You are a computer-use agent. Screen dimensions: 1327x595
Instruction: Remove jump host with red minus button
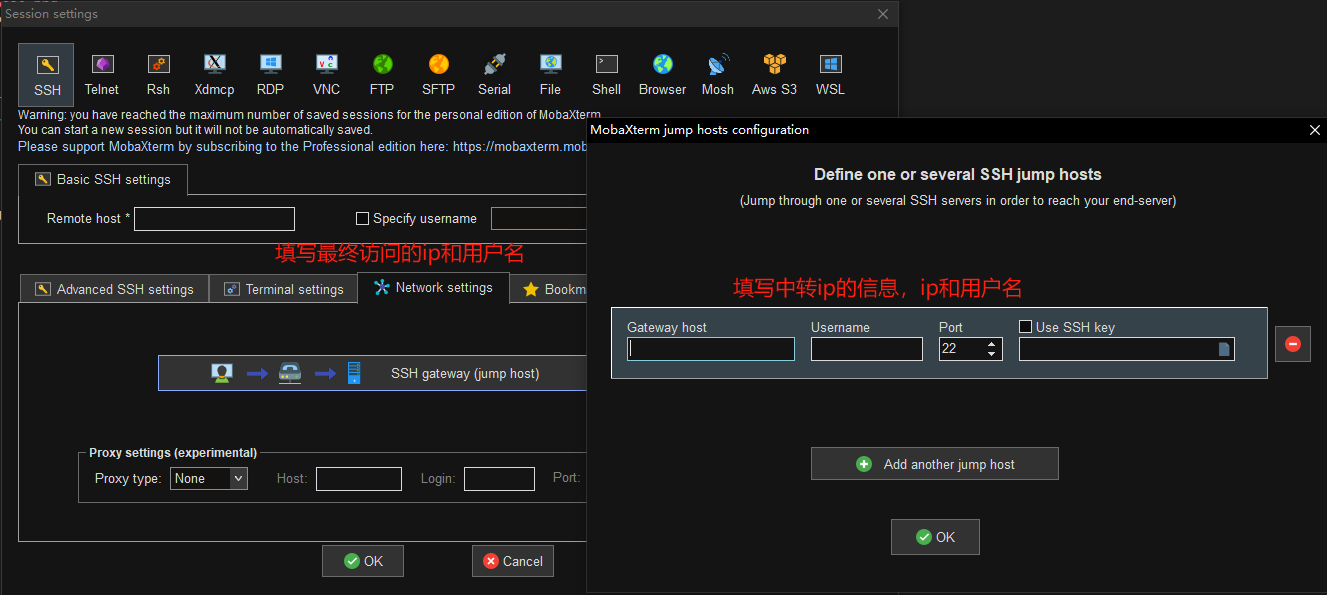click(x=1292, y=344)
